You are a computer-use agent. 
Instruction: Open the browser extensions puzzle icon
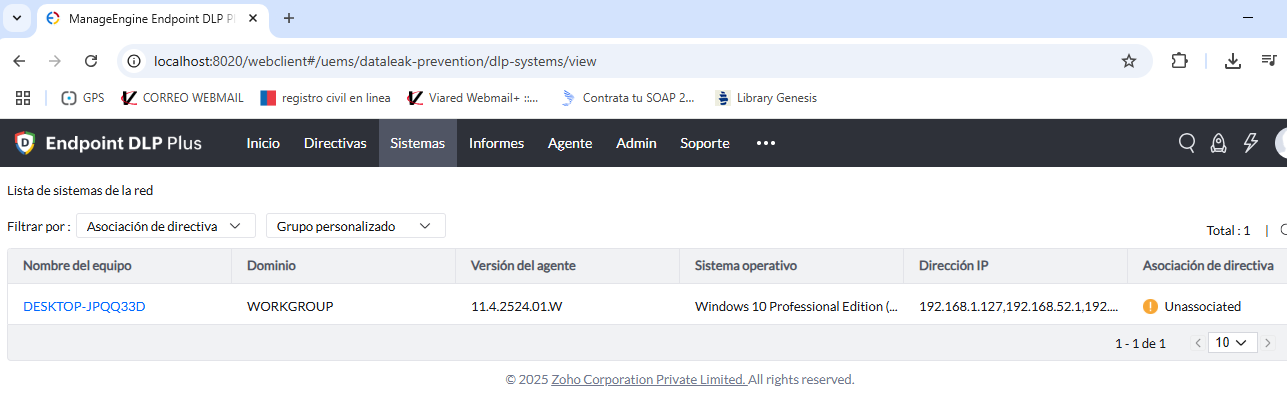(x=1179, y=61)
